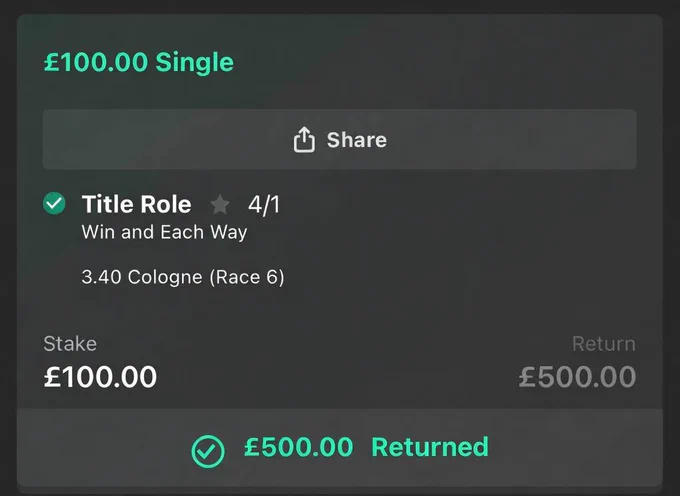The width and height of the screenshot is (680, 496).
Task: Click the Win and Each Way market text
Action: click(x=164, y=232)
